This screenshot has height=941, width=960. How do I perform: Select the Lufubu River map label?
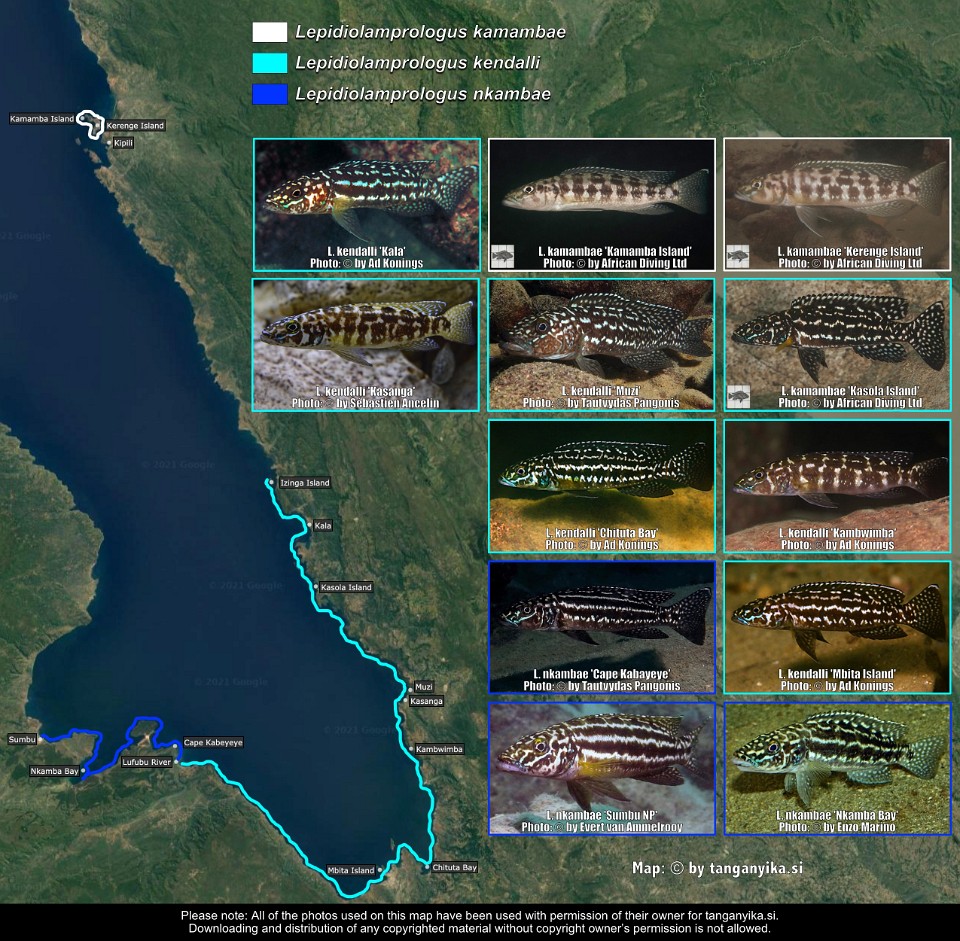[146, 762]
